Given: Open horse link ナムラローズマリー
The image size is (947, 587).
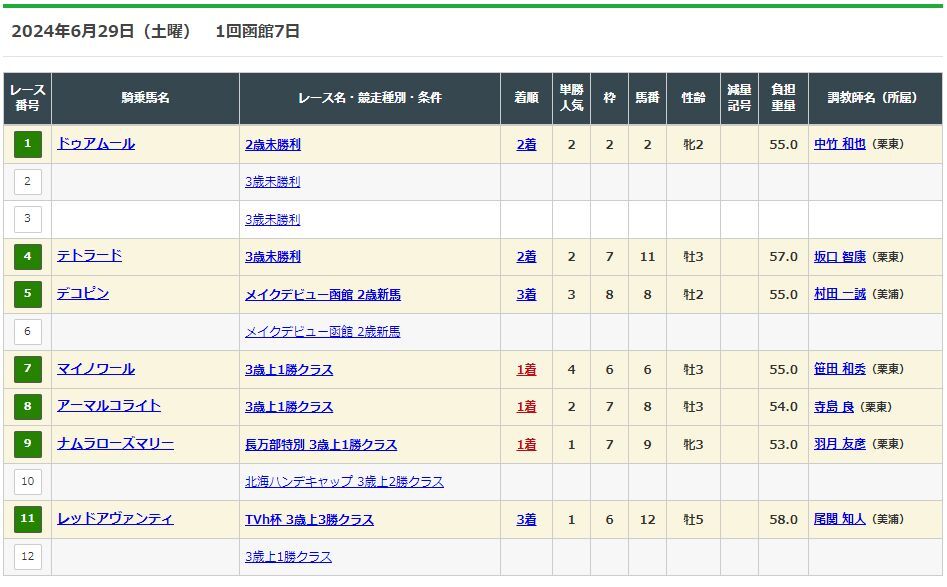Looking at the screenshot, I should (115, 444).
